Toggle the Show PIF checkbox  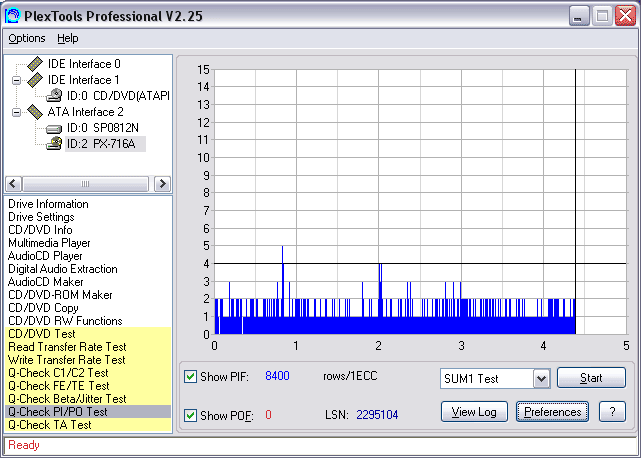coord(190,376)
